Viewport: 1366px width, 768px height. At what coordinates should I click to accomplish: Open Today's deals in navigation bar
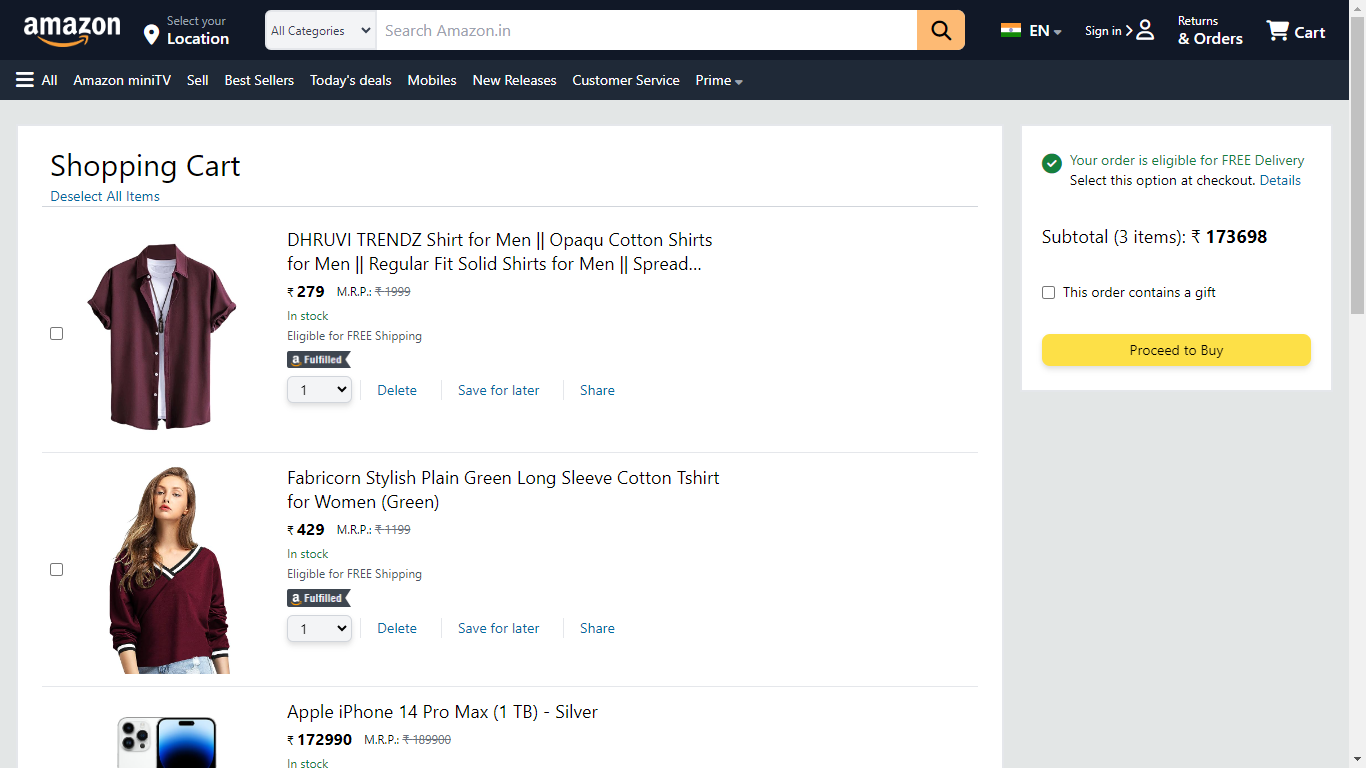click(350, 80)
